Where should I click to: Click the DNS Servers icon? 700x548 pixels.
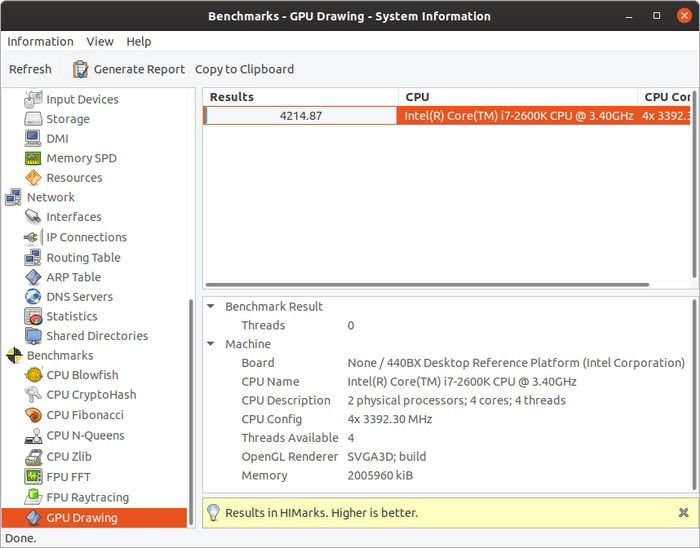pos(33,297)
